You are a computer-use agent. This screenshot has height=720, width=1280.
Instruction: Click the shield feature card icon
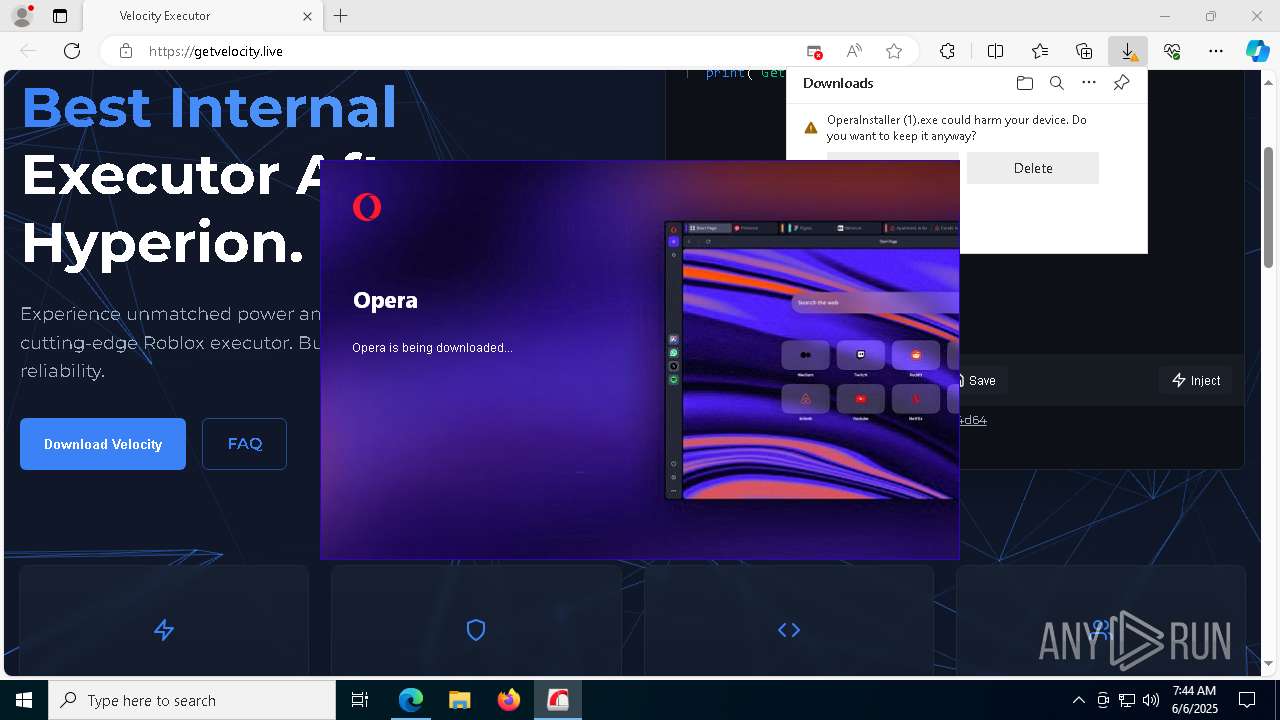[x=476, y=630]
